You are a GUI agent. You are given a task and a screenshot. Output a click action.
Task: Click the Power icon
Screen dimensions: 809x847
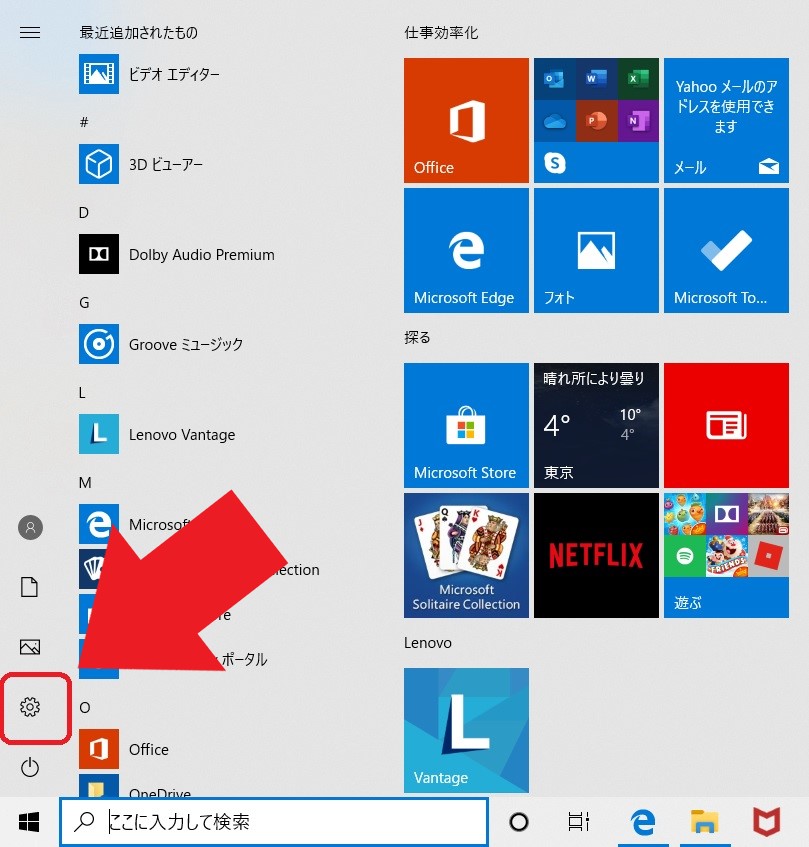coord(30,767)
